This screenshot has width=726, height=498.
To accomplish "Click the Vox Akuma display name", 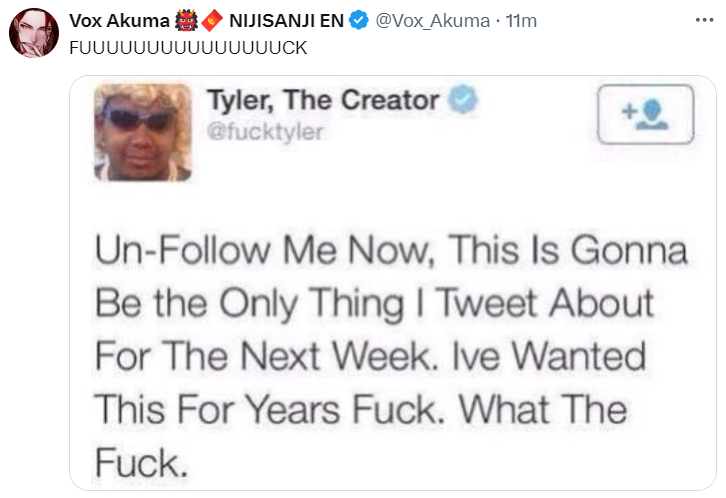I will [x=118, y=21].
